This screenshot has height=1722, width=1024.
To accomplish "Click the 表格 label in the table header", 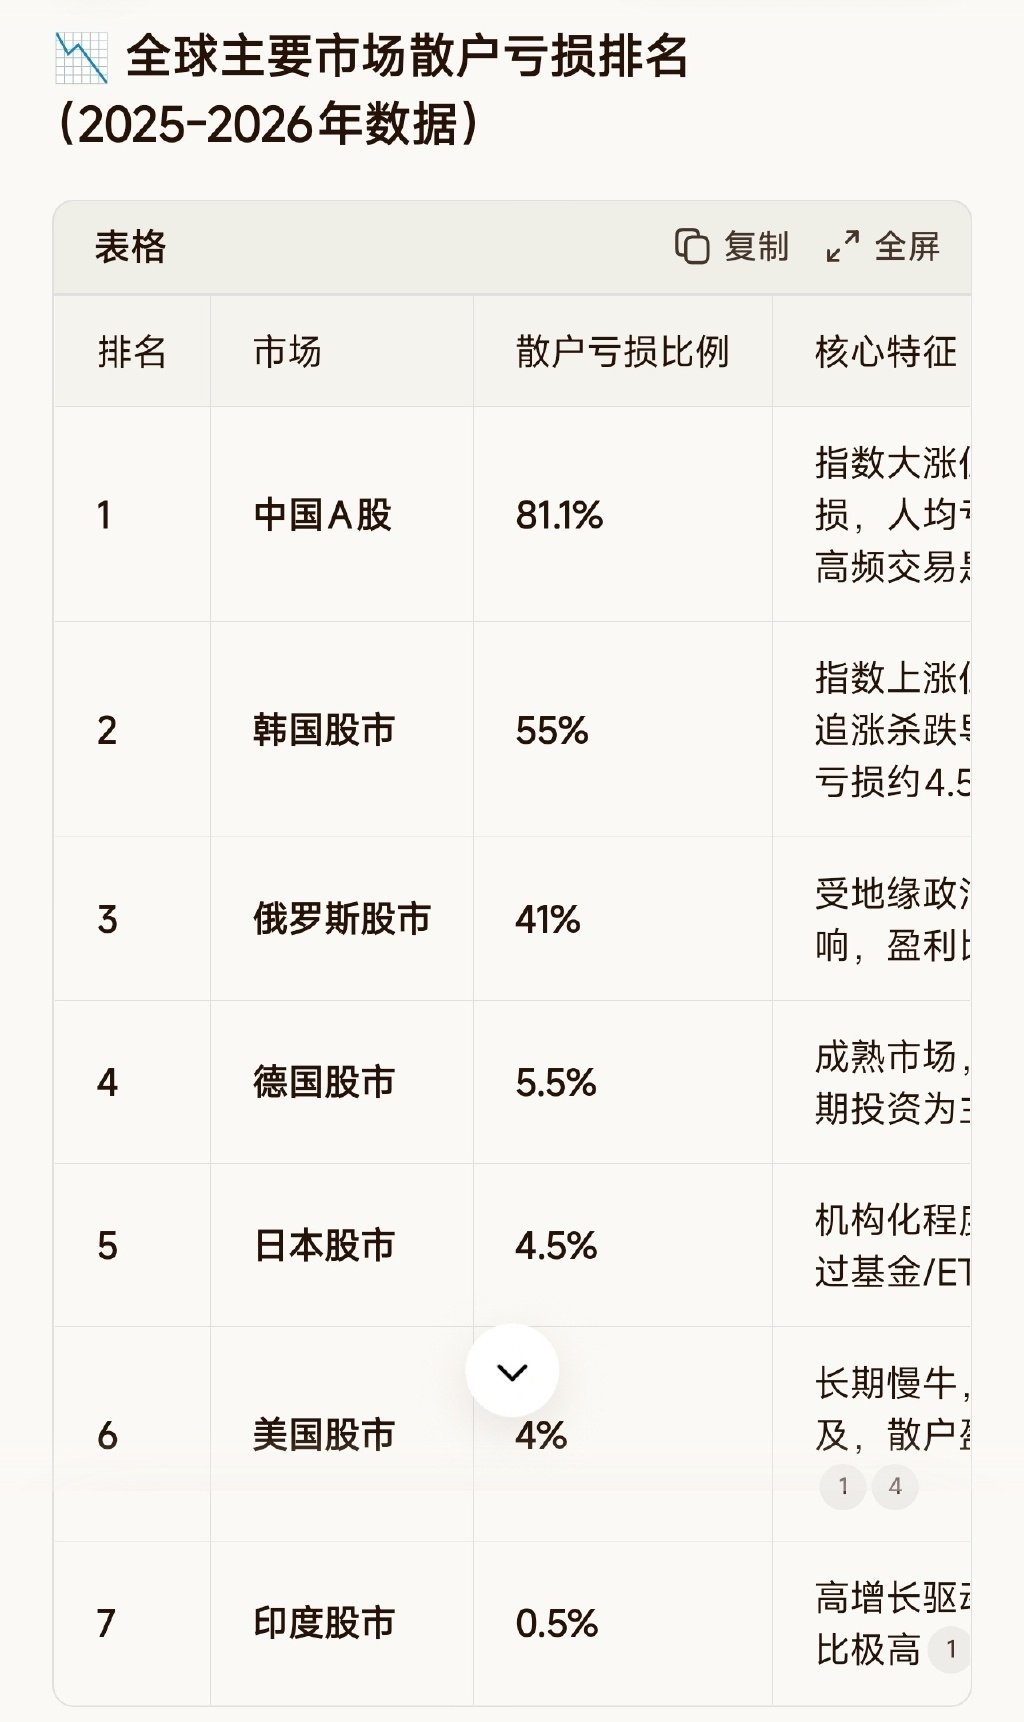I will tap(130, 246).
